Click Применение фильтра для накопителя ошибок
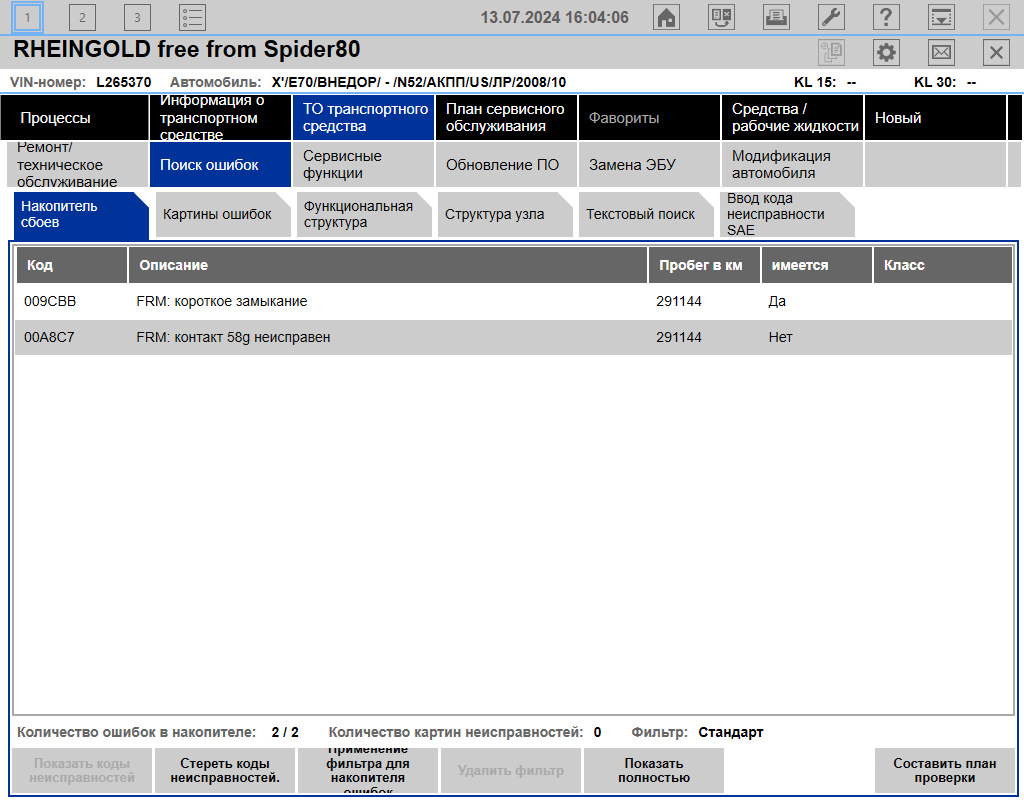Image resolution: width=1024 pixels, height=800 pixels. [x=368, y=771]
